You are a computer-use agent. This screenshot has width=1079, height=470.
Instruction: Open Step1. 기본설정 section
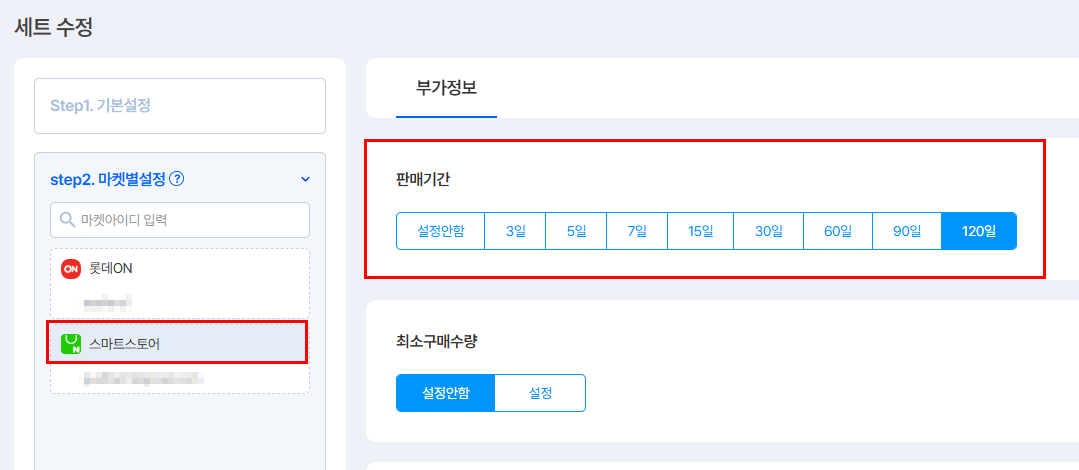180,106
